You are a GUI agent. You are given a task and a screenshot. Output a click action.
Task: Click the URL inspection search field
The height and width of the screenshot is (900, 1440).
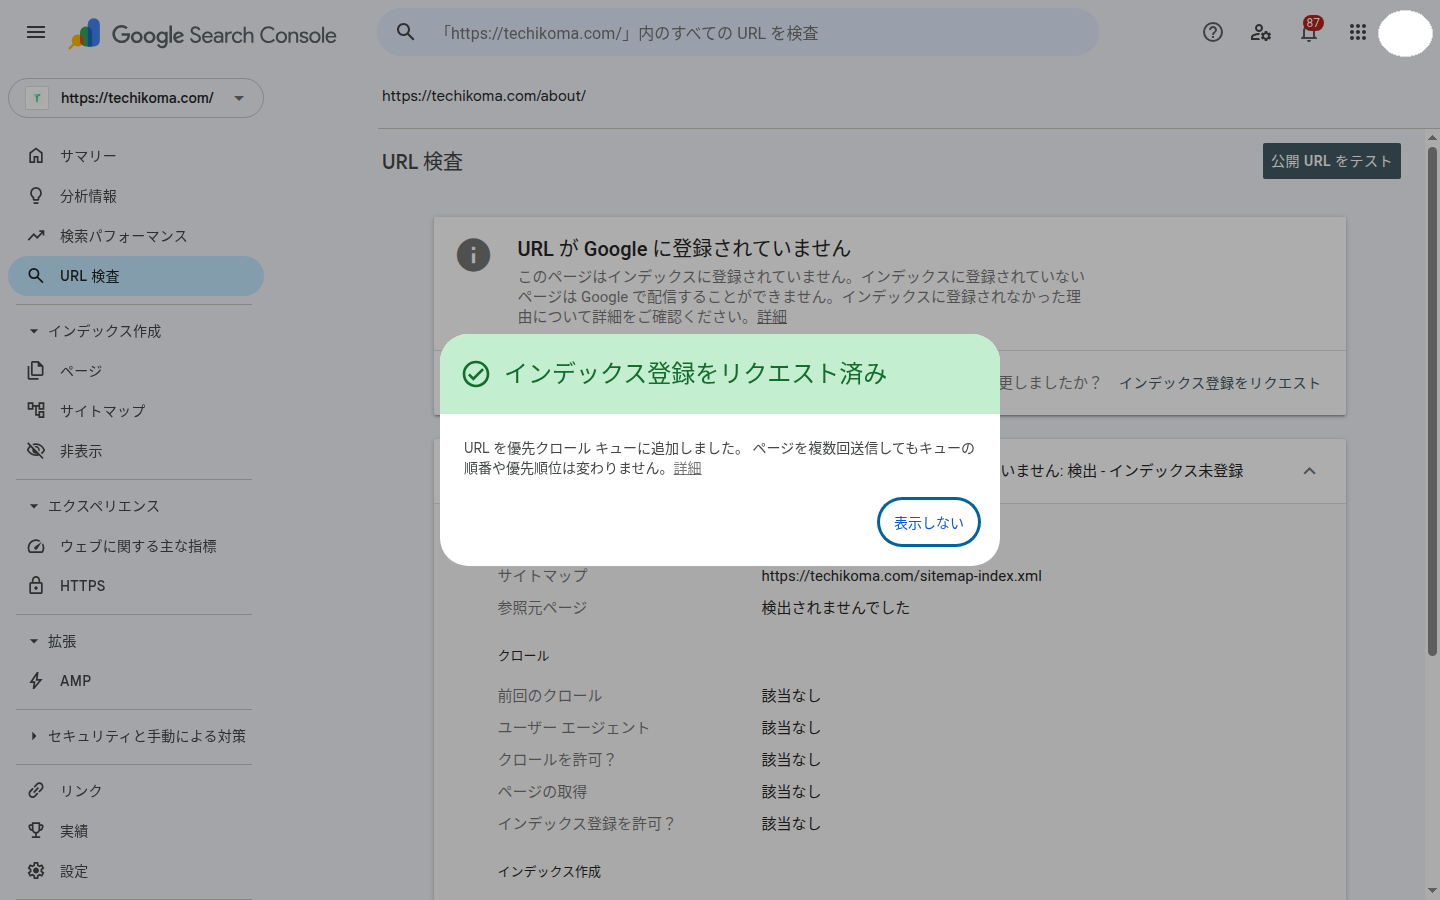(738, 33)
